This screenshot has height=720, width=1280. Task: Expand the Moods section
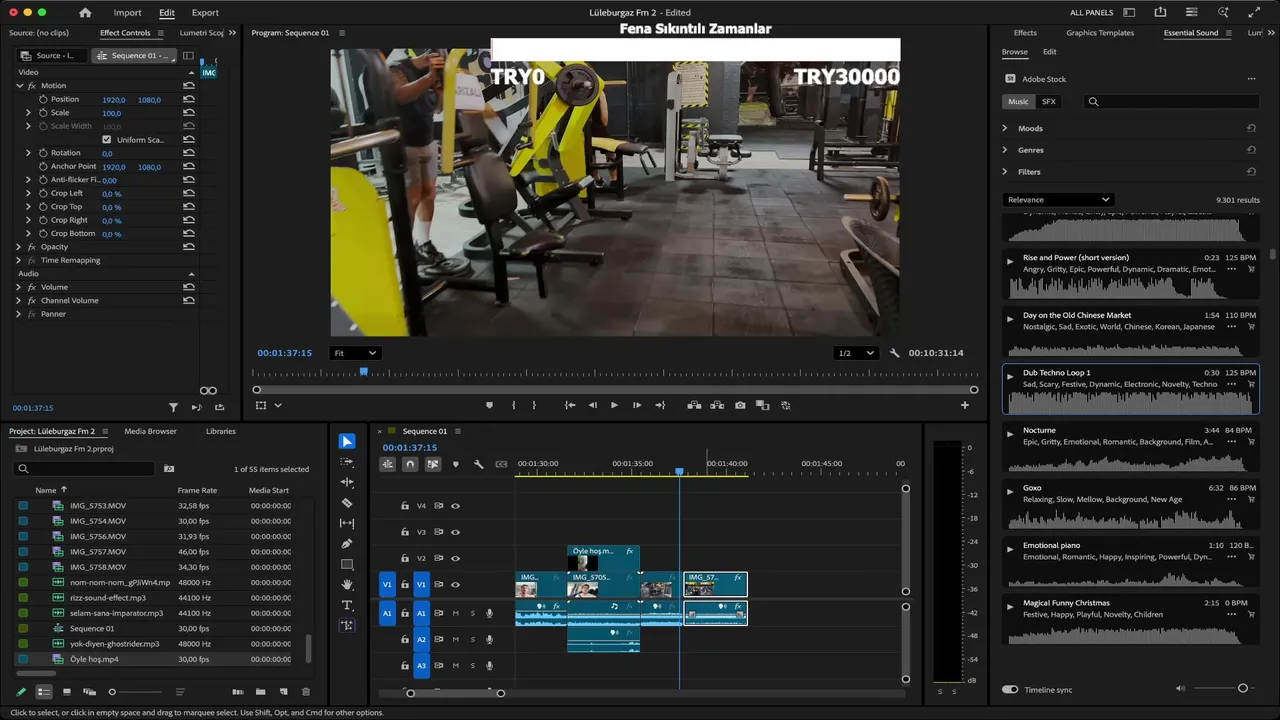1005,128
